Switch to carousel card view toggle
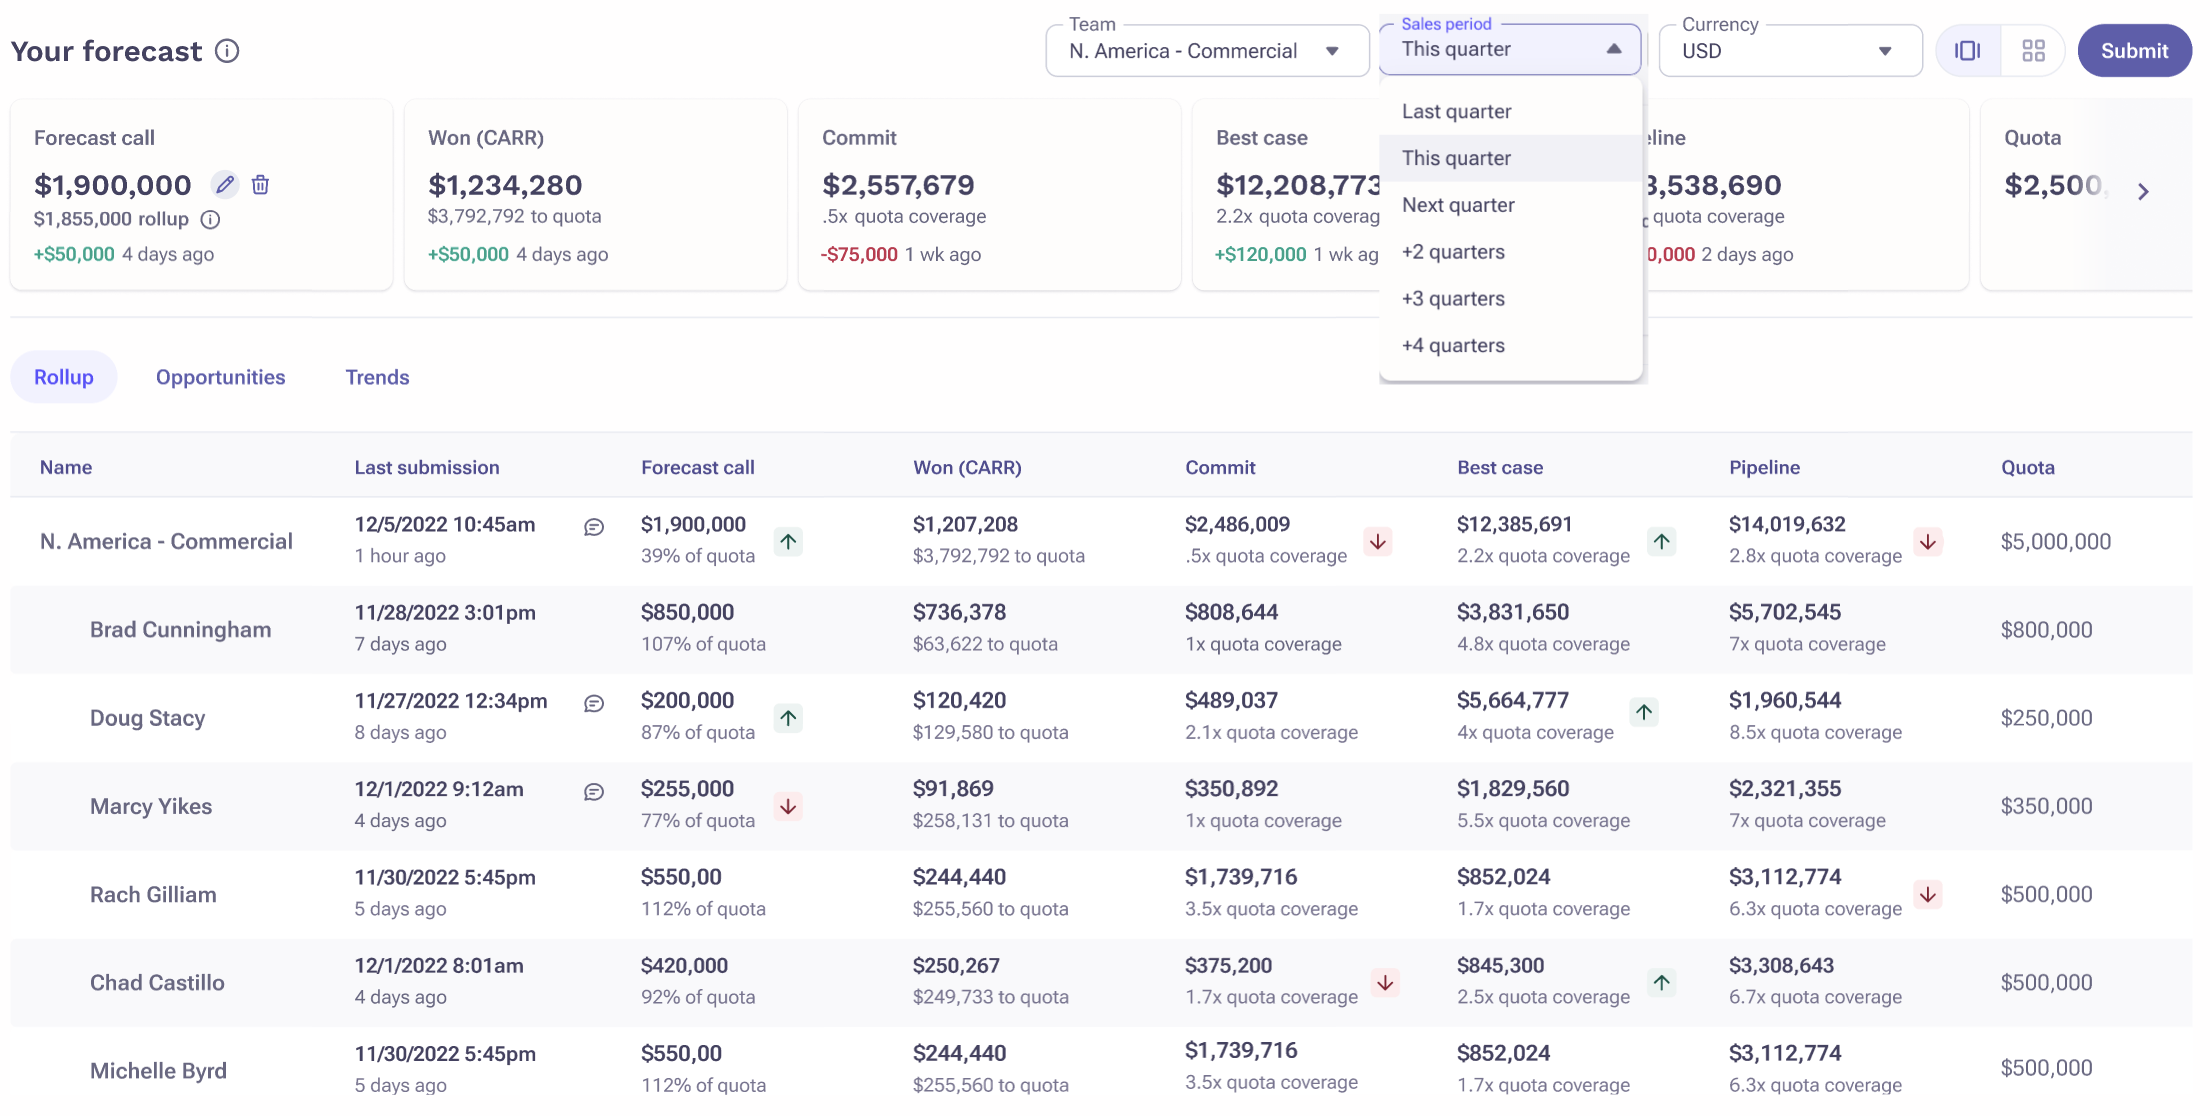Image resolution: width=2210 pixels, height=1116 pixels. click(x=1967, y=51)
